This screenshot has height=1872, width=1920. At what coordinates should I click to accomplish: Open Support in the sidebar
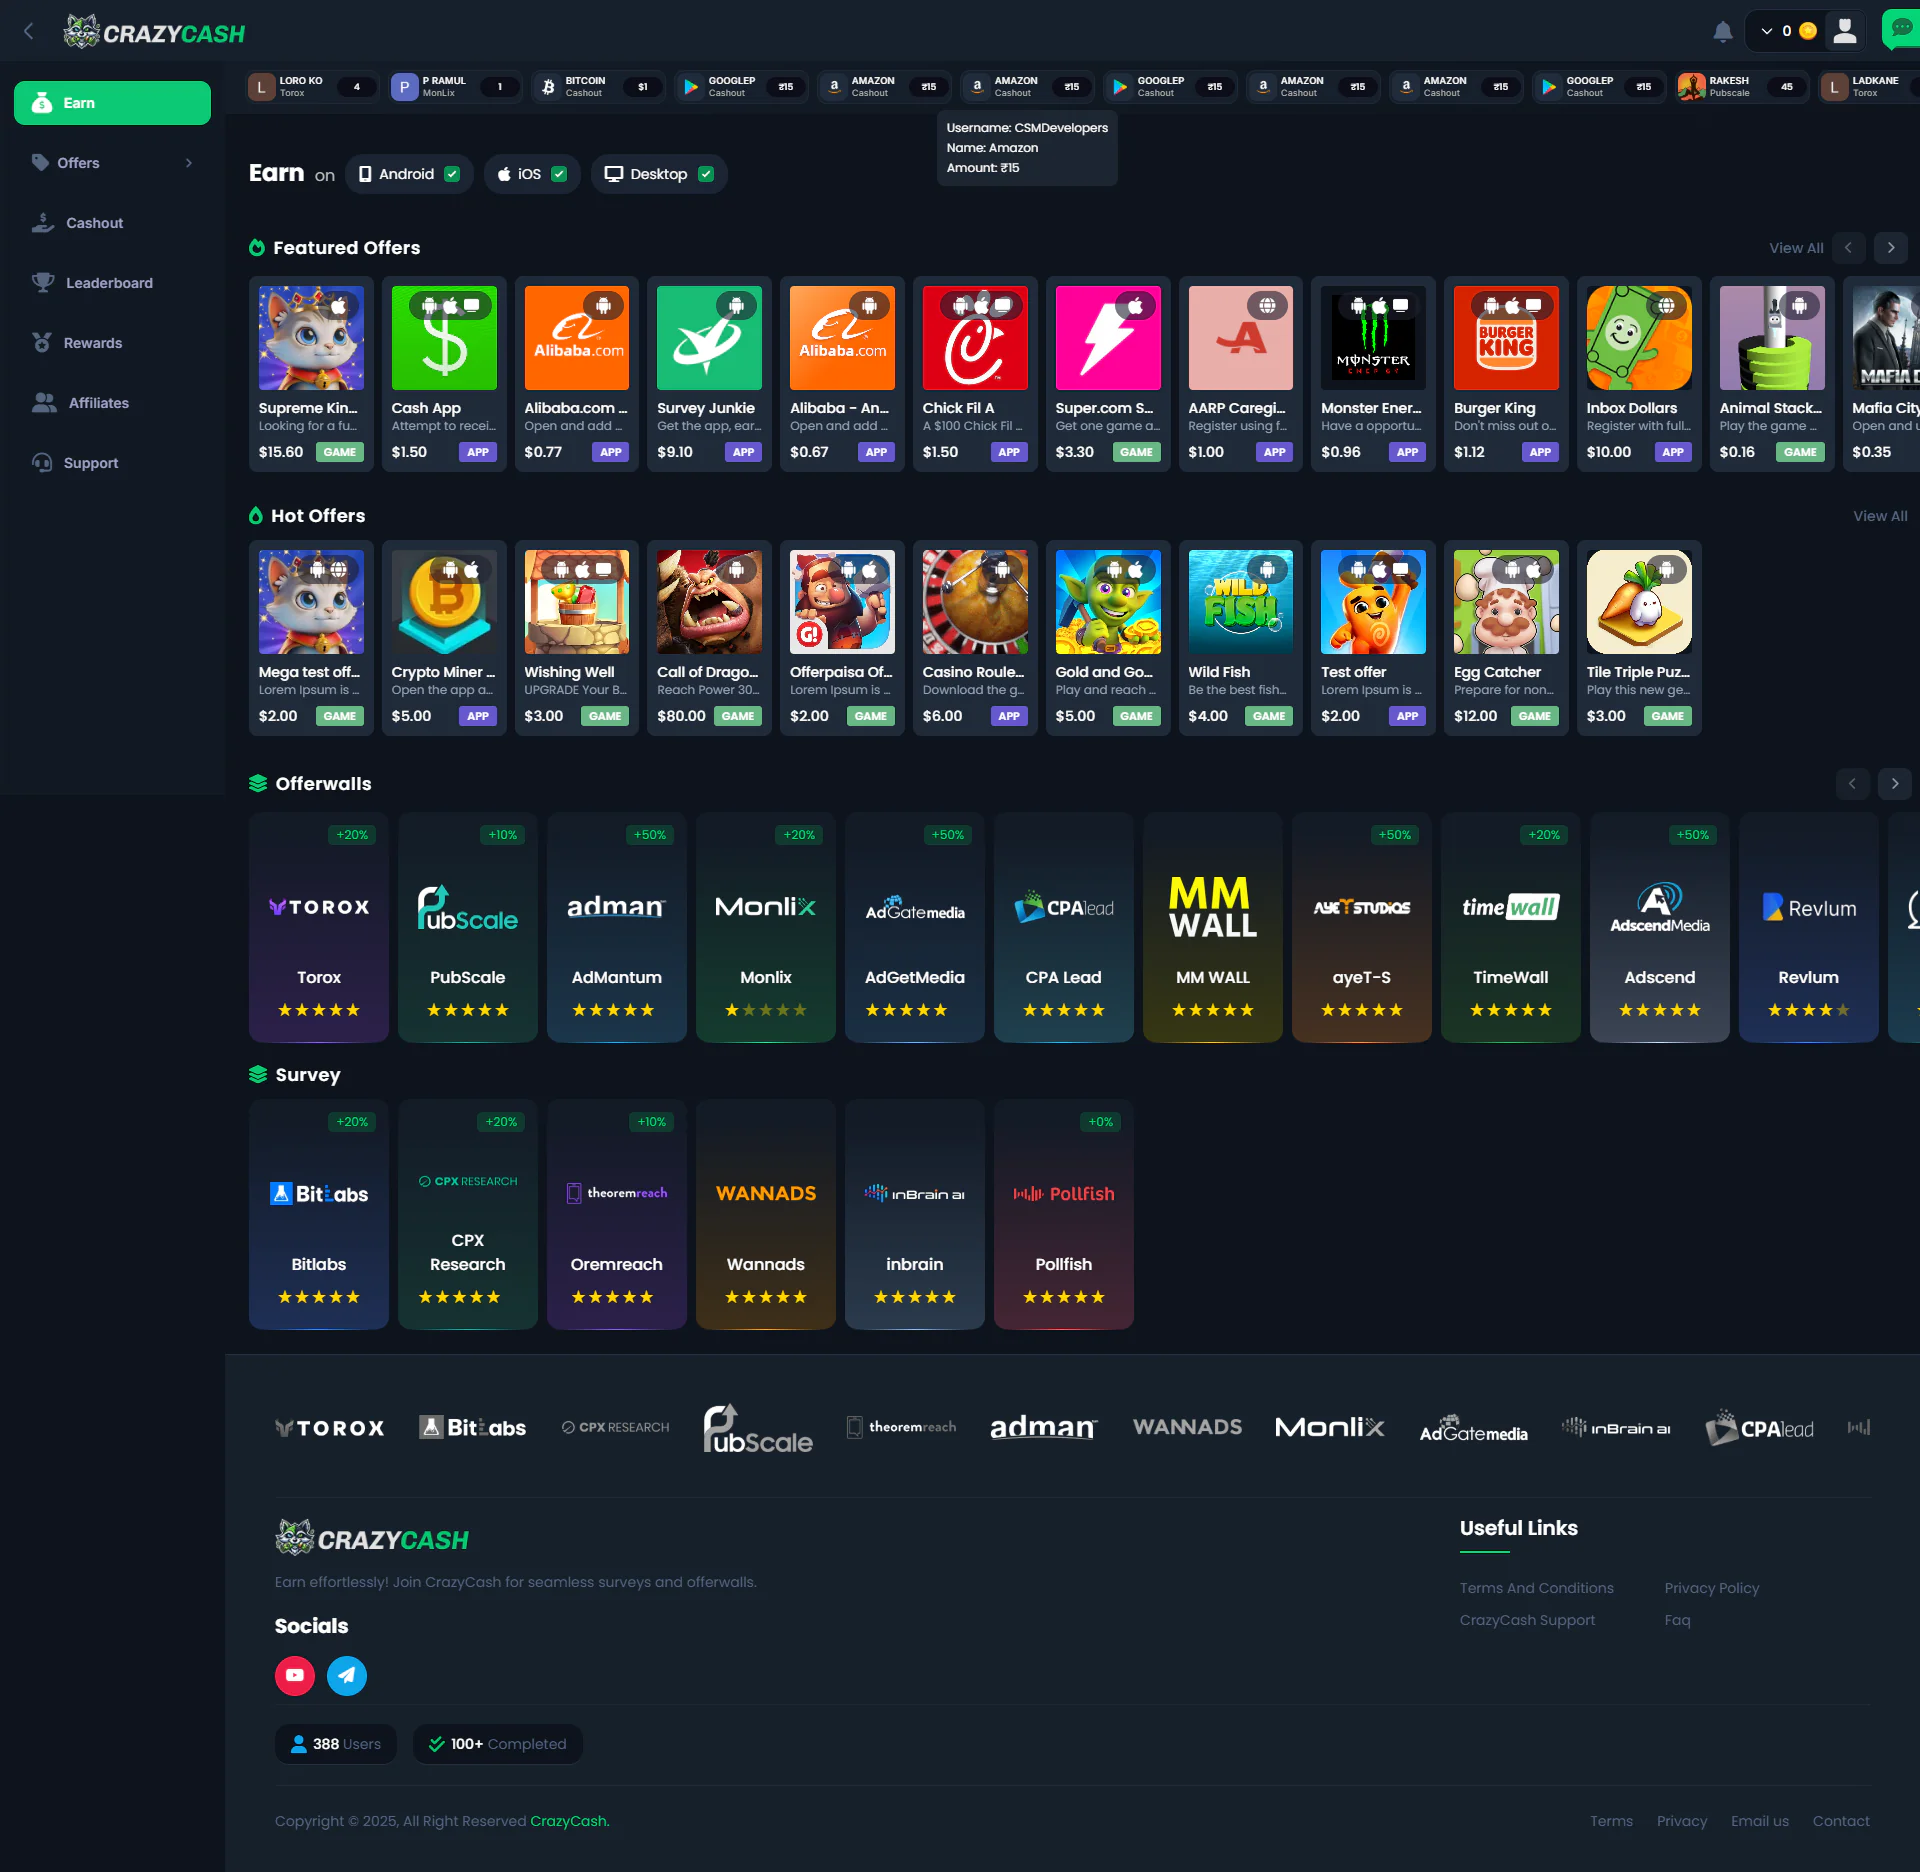click(x=112, y=463)
